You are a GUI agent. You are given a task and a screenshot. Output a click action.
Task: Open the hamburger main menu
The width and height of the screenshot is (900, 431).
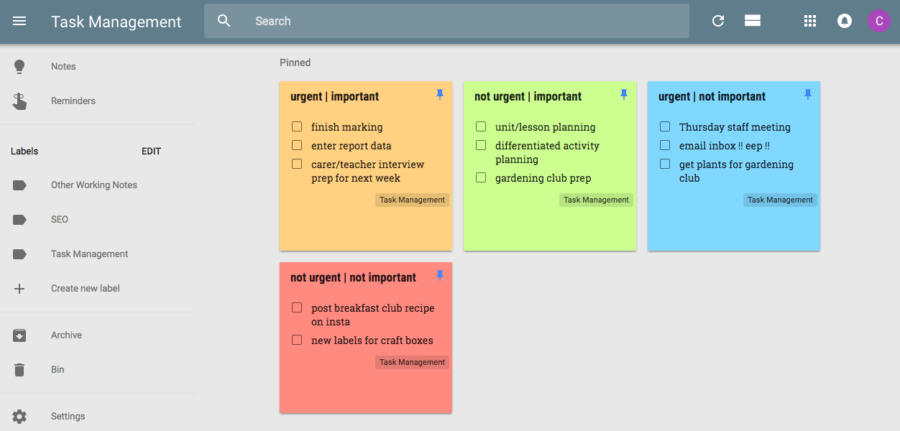20,21
